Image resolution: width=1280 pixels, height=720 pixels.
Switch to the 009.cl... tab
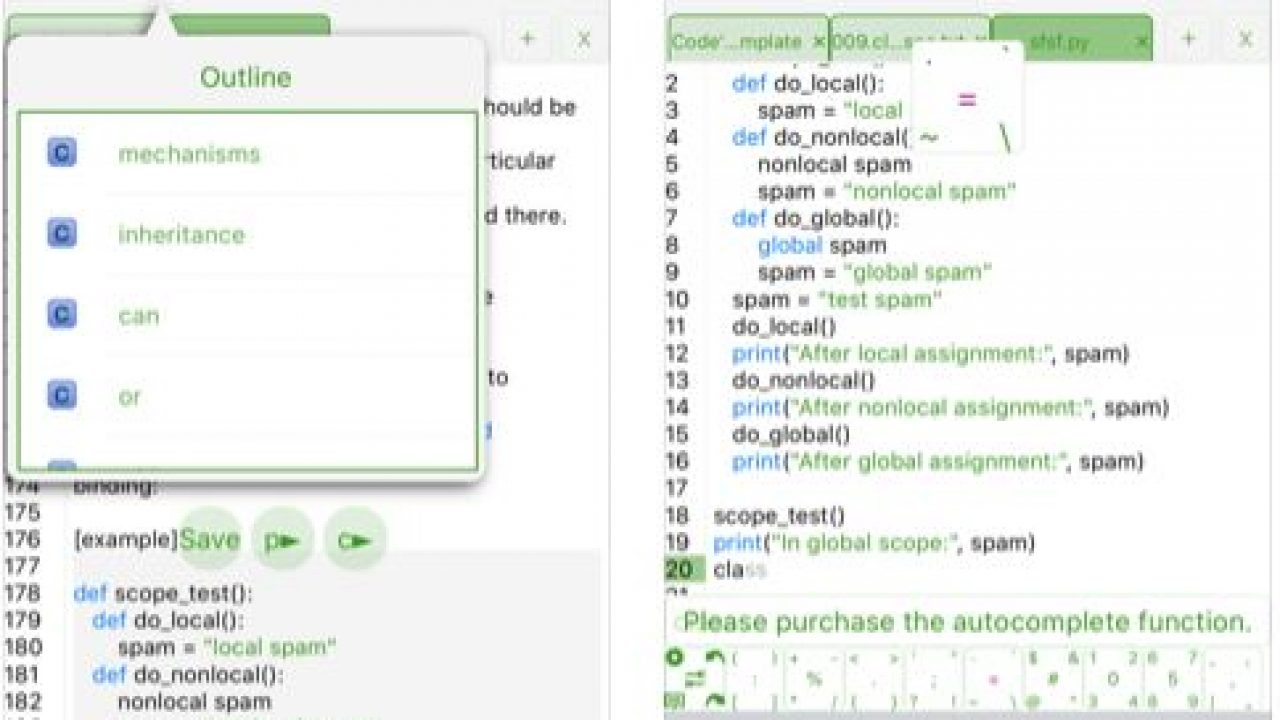pos(910,41)
